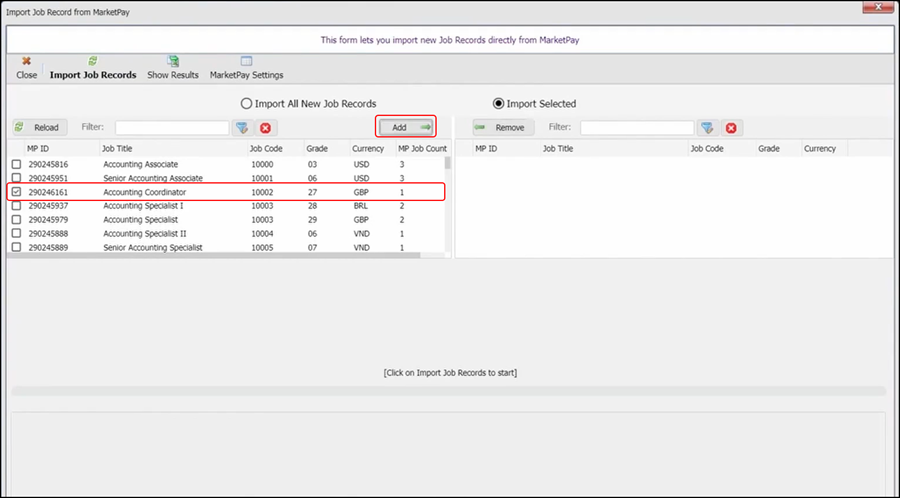Open MarketPay Settings
Image resolution: width=900 pixels, height=498 pixels.
(246, 62)
